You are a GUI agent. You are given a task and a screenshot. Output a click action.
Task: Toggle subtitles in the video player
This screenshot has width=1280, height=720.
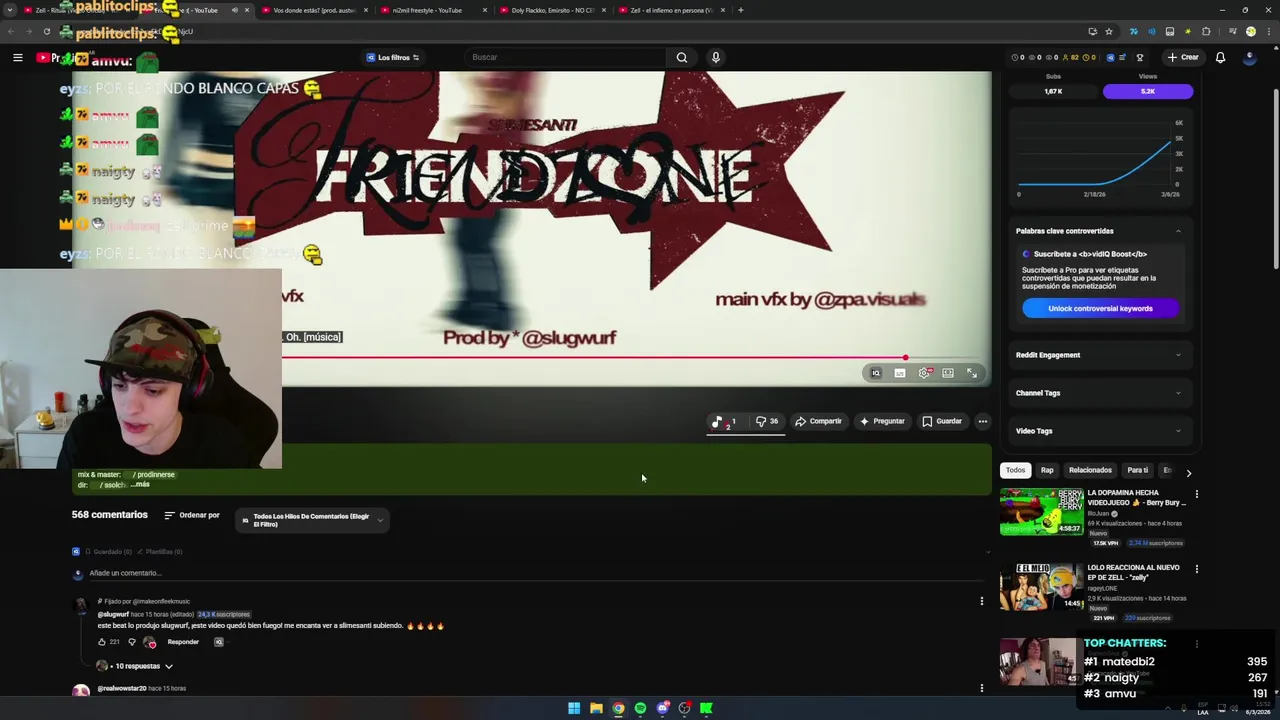(900, 373)
